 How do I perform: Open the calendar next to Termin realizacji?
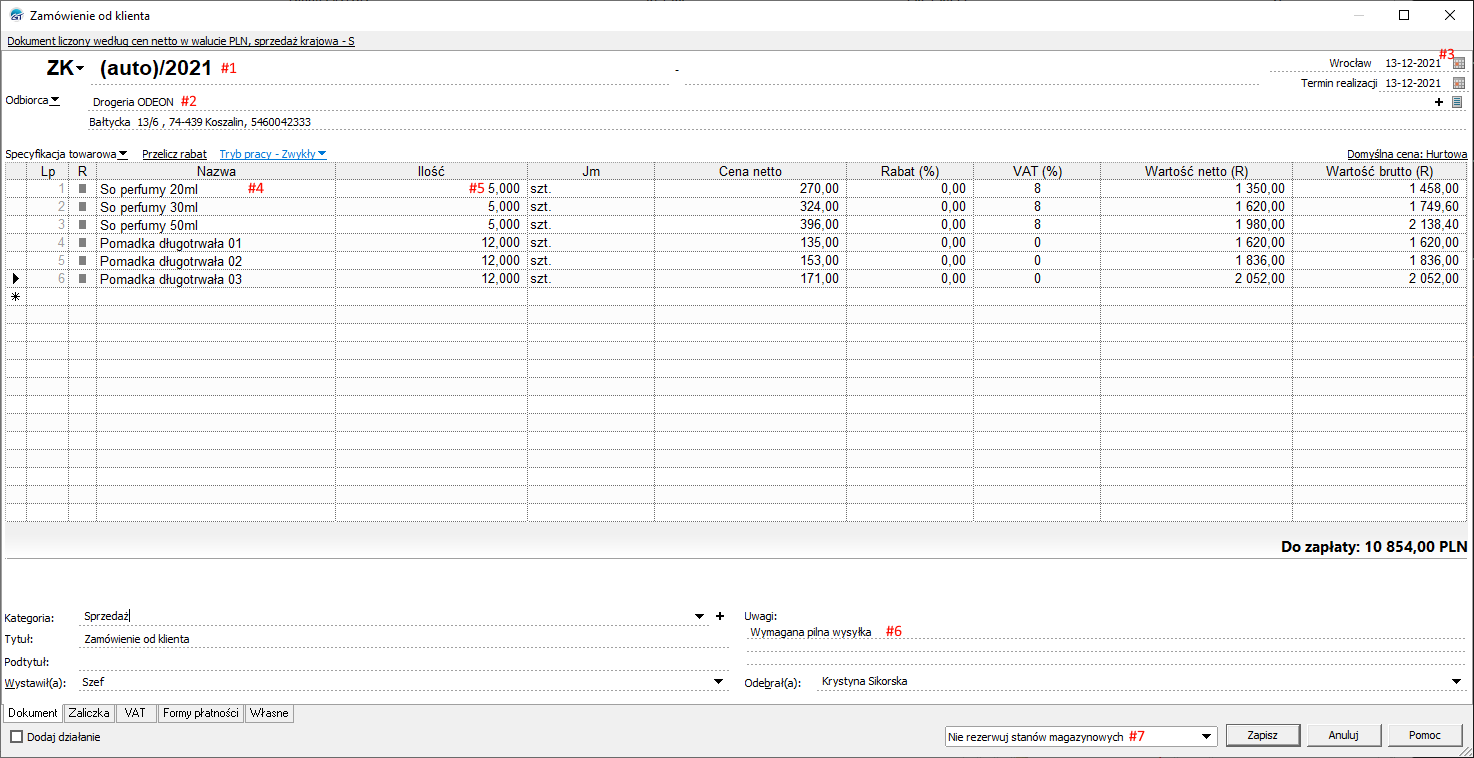(x=1459, y=83)
